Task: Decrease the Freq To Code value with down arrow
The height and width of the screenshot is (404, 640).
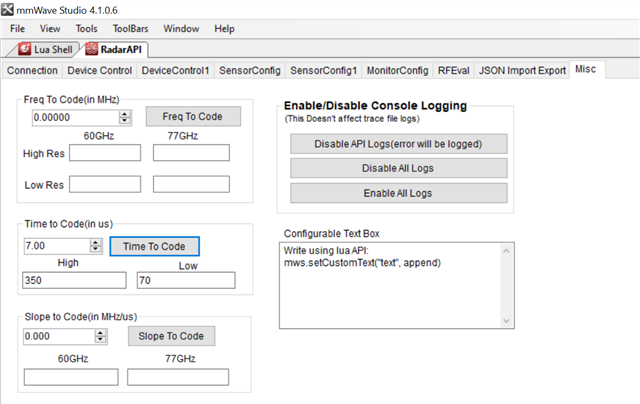Action: (x=124, y=121)
